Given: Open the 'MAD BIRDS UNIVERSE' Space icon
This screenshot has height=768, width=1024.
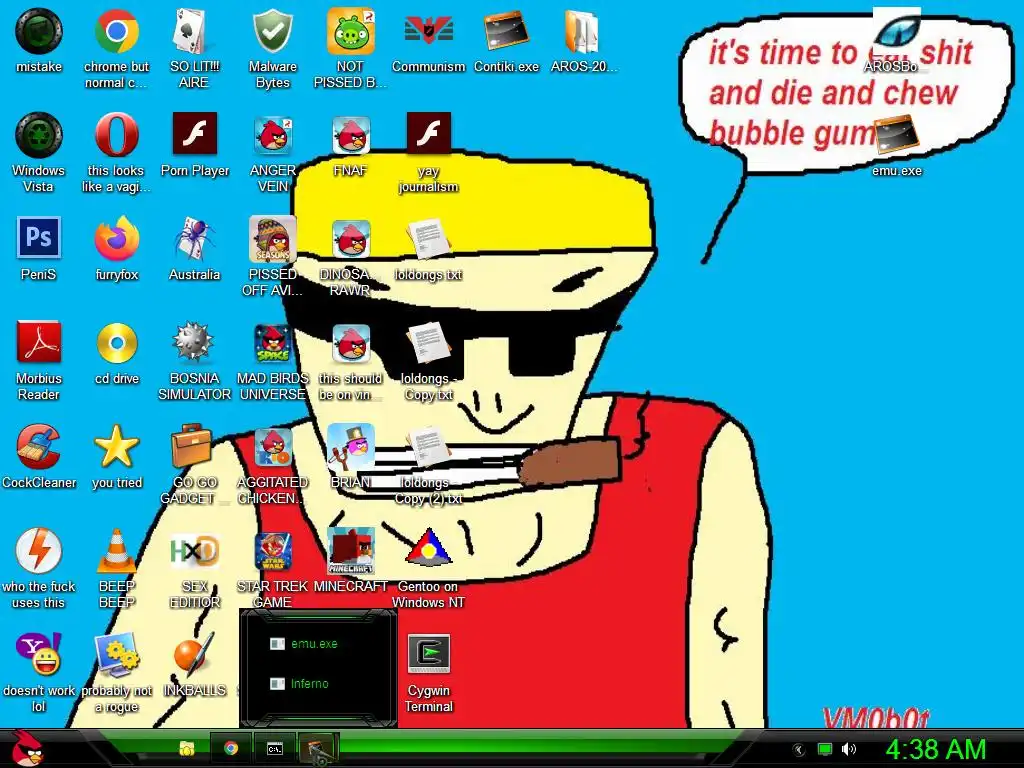Looking at the screenshot, I should tap(272, 344).
